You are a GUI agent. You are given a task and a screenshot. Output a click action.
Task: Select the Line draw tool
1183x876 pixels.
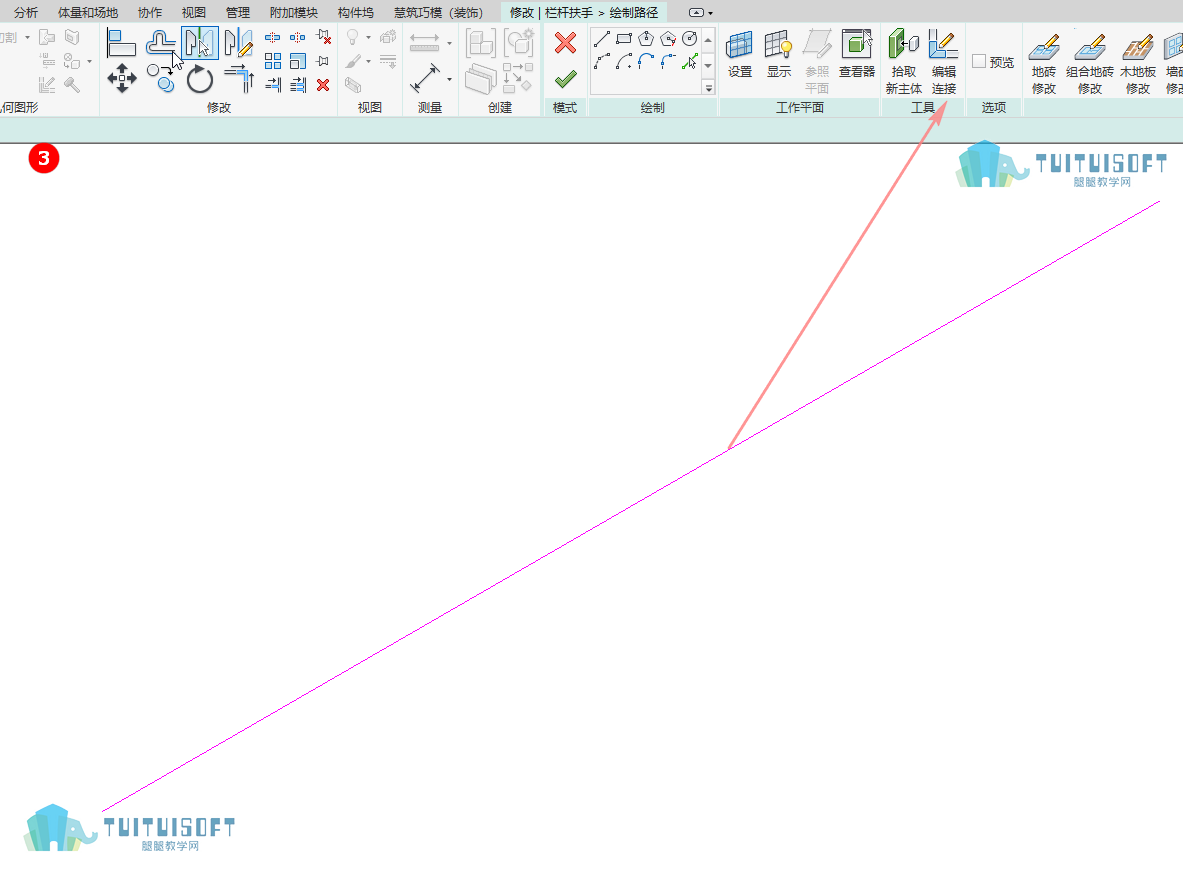pos(601,38)
